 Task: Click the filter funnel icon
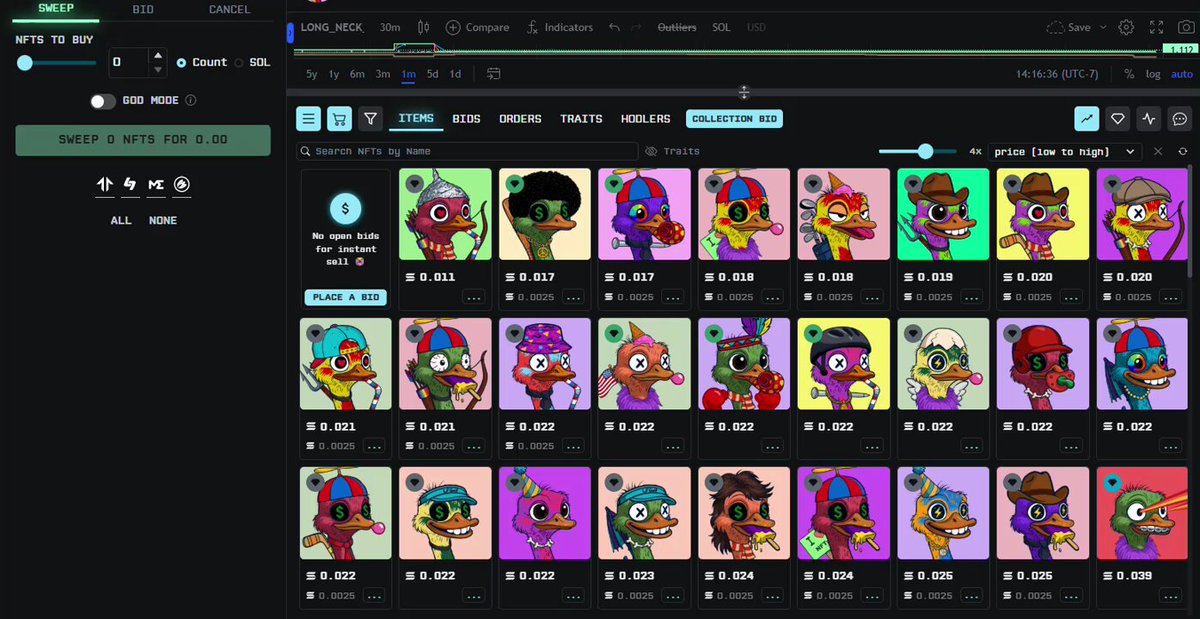pos(371,119)
